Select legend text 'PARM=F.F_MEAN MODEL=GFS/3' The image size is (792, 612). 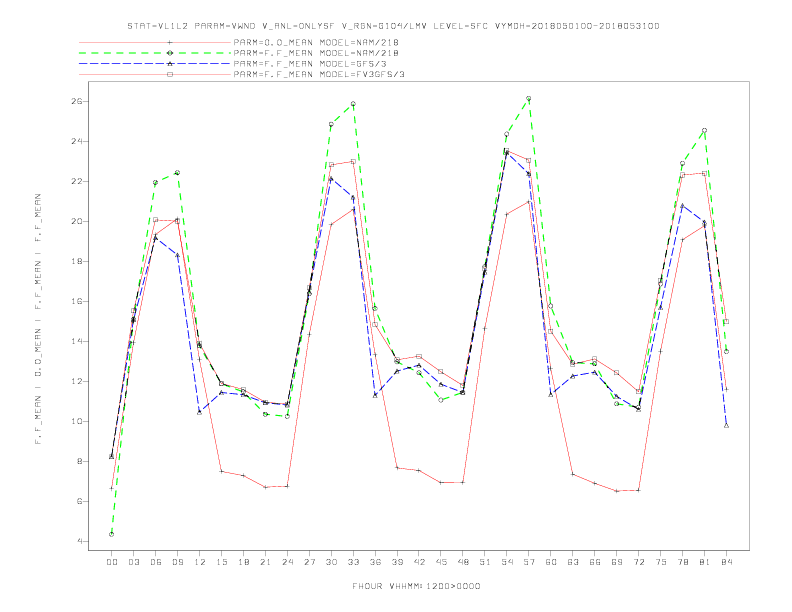click(x=310, y=64)
